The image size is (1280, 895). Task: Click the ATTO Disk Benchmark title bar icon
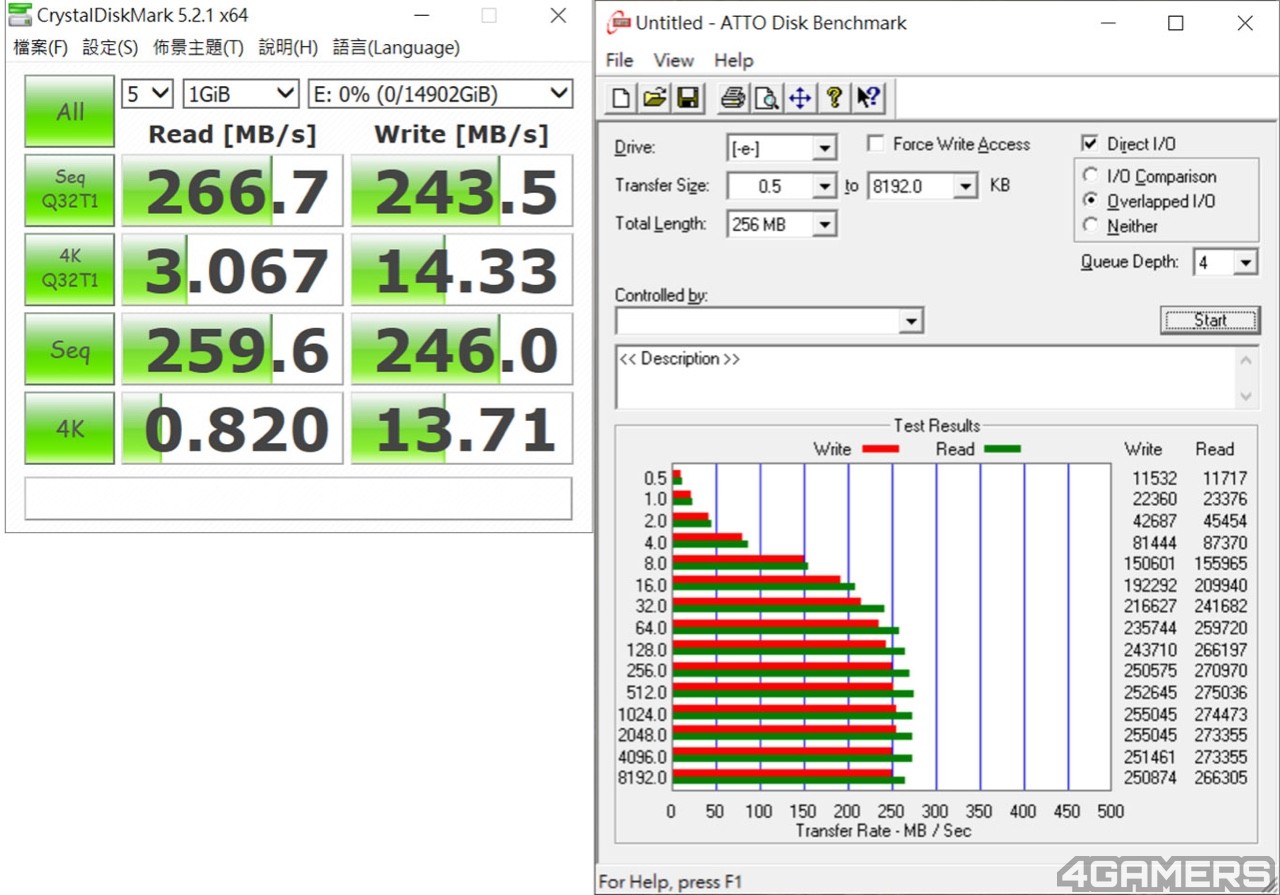coord(619,22)
